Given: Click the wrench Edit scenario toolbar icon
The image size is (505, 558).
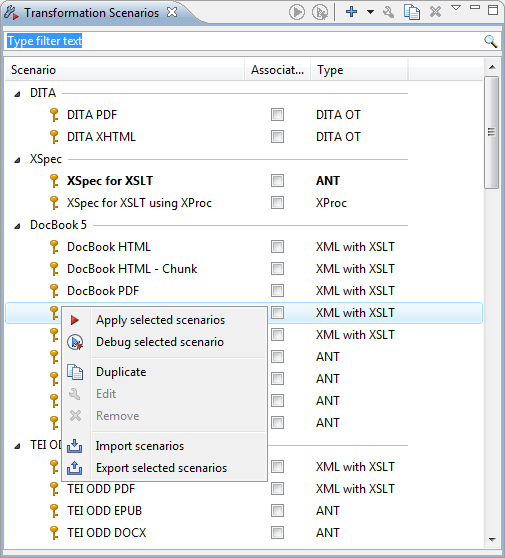Looking at the screenshot, I should 388,12.
